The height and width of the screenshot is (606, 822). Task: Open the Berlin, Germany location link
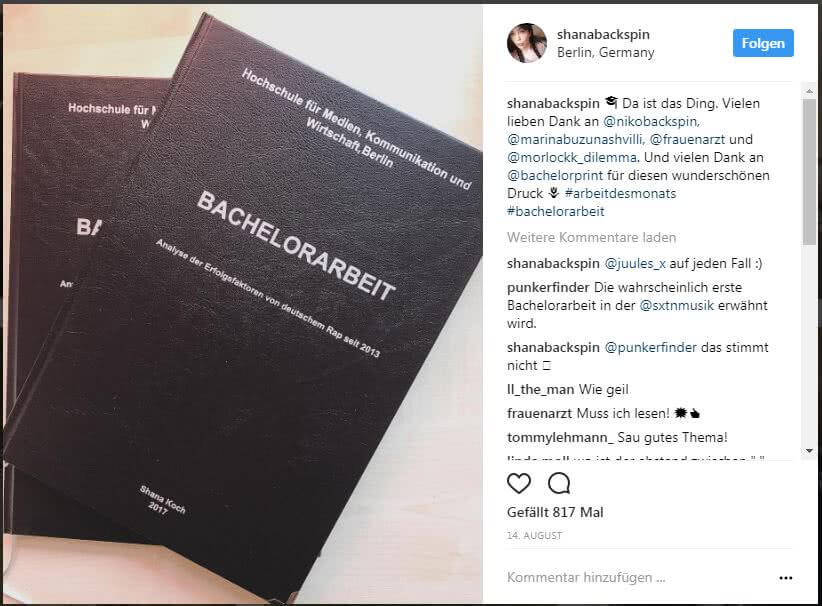tap(605, 52)
